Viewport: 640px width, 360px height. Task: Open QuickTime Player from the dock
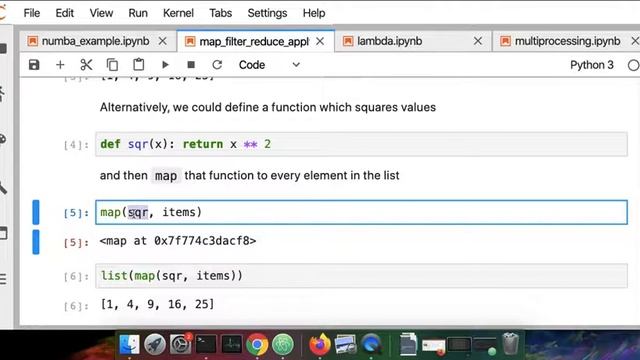tap(371, 344)
